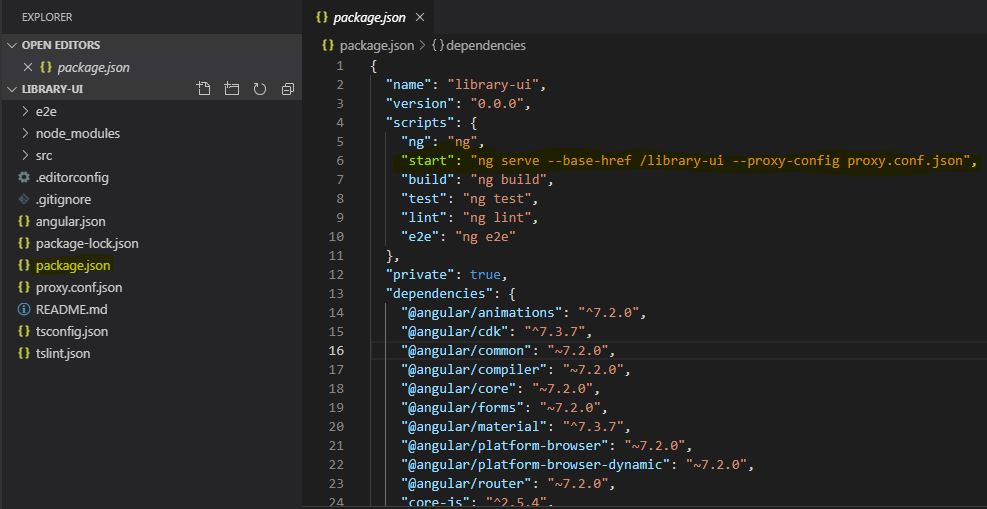Click the New Folder icon in explorer
The width and height of the screenshot is (987, 509).
click(232, 89)
